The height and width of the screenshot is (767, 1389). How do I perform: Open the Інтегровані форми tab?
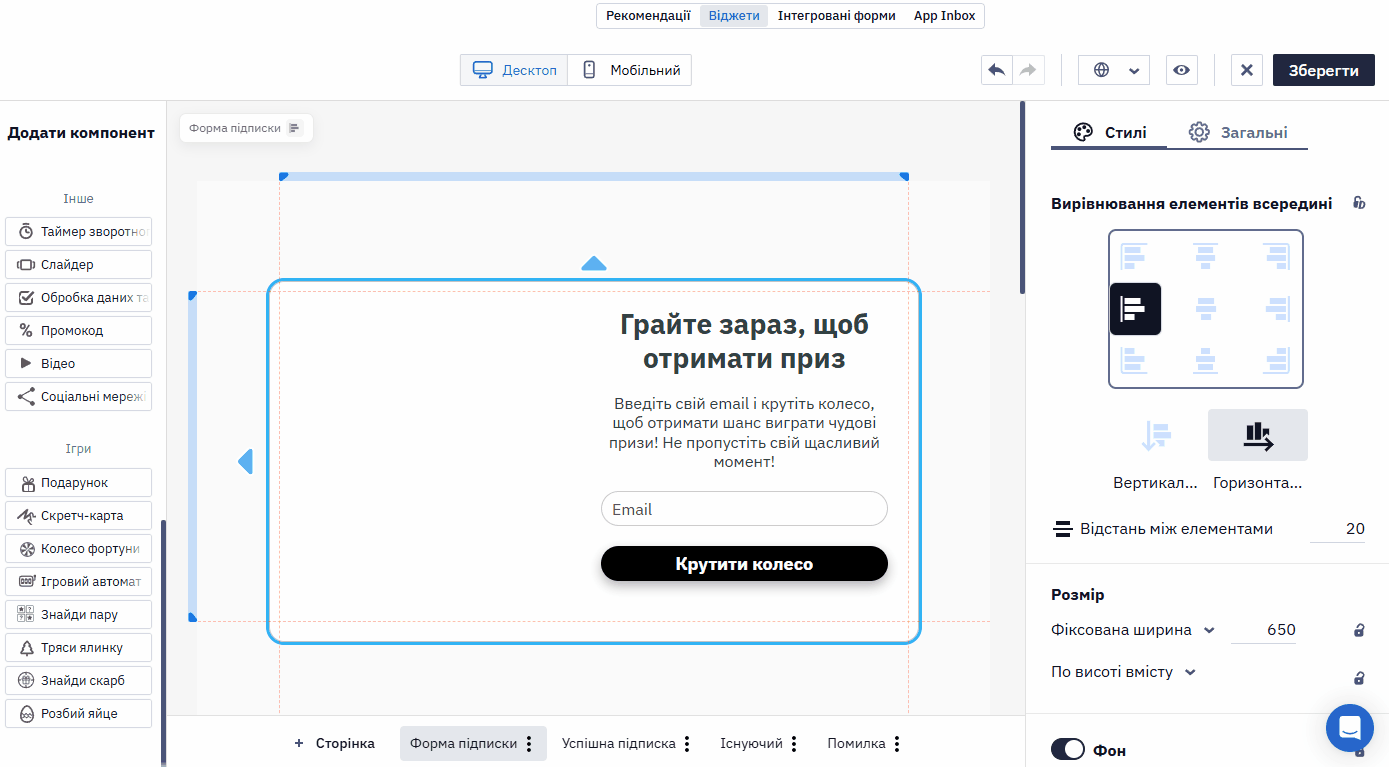pos(837,16)
